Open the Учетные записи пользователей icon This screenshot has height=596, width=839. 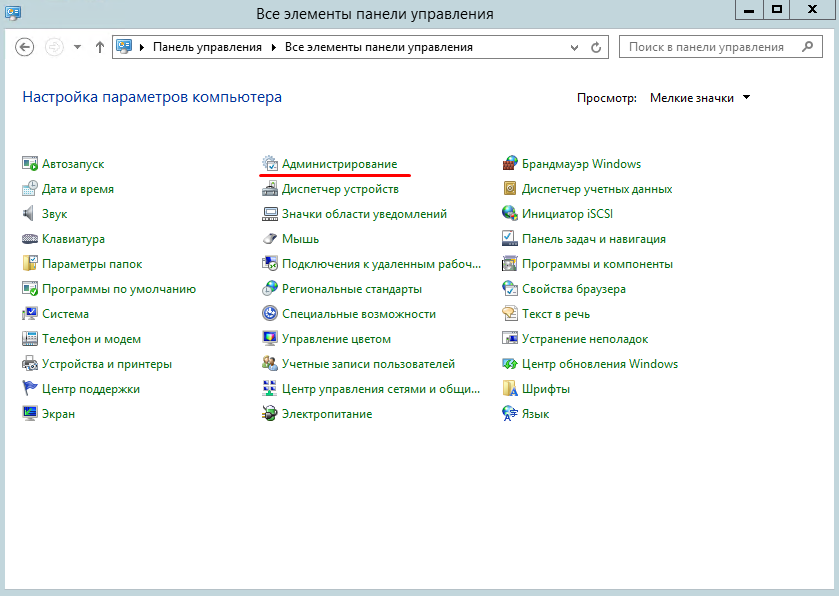[270, 364]
